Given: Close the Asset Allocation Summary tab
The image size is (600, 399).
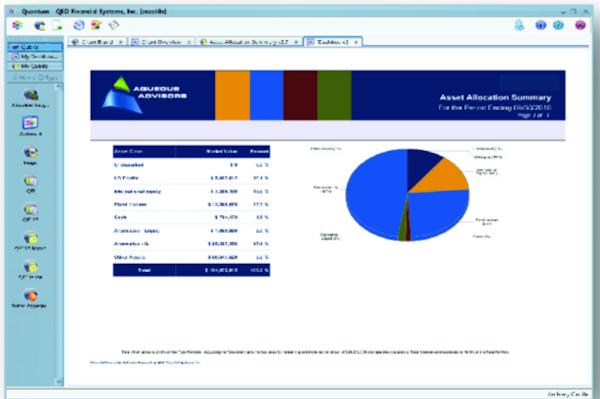Looking at the screenshot, I should (296, 42).
